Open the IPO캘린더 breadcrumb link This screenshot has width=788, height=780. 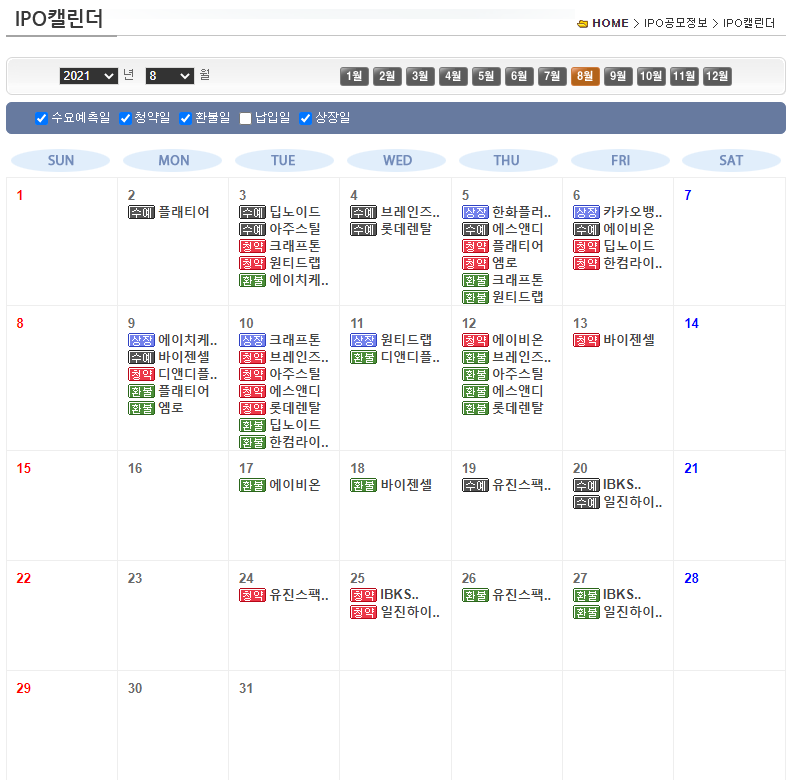pos(749,23)
